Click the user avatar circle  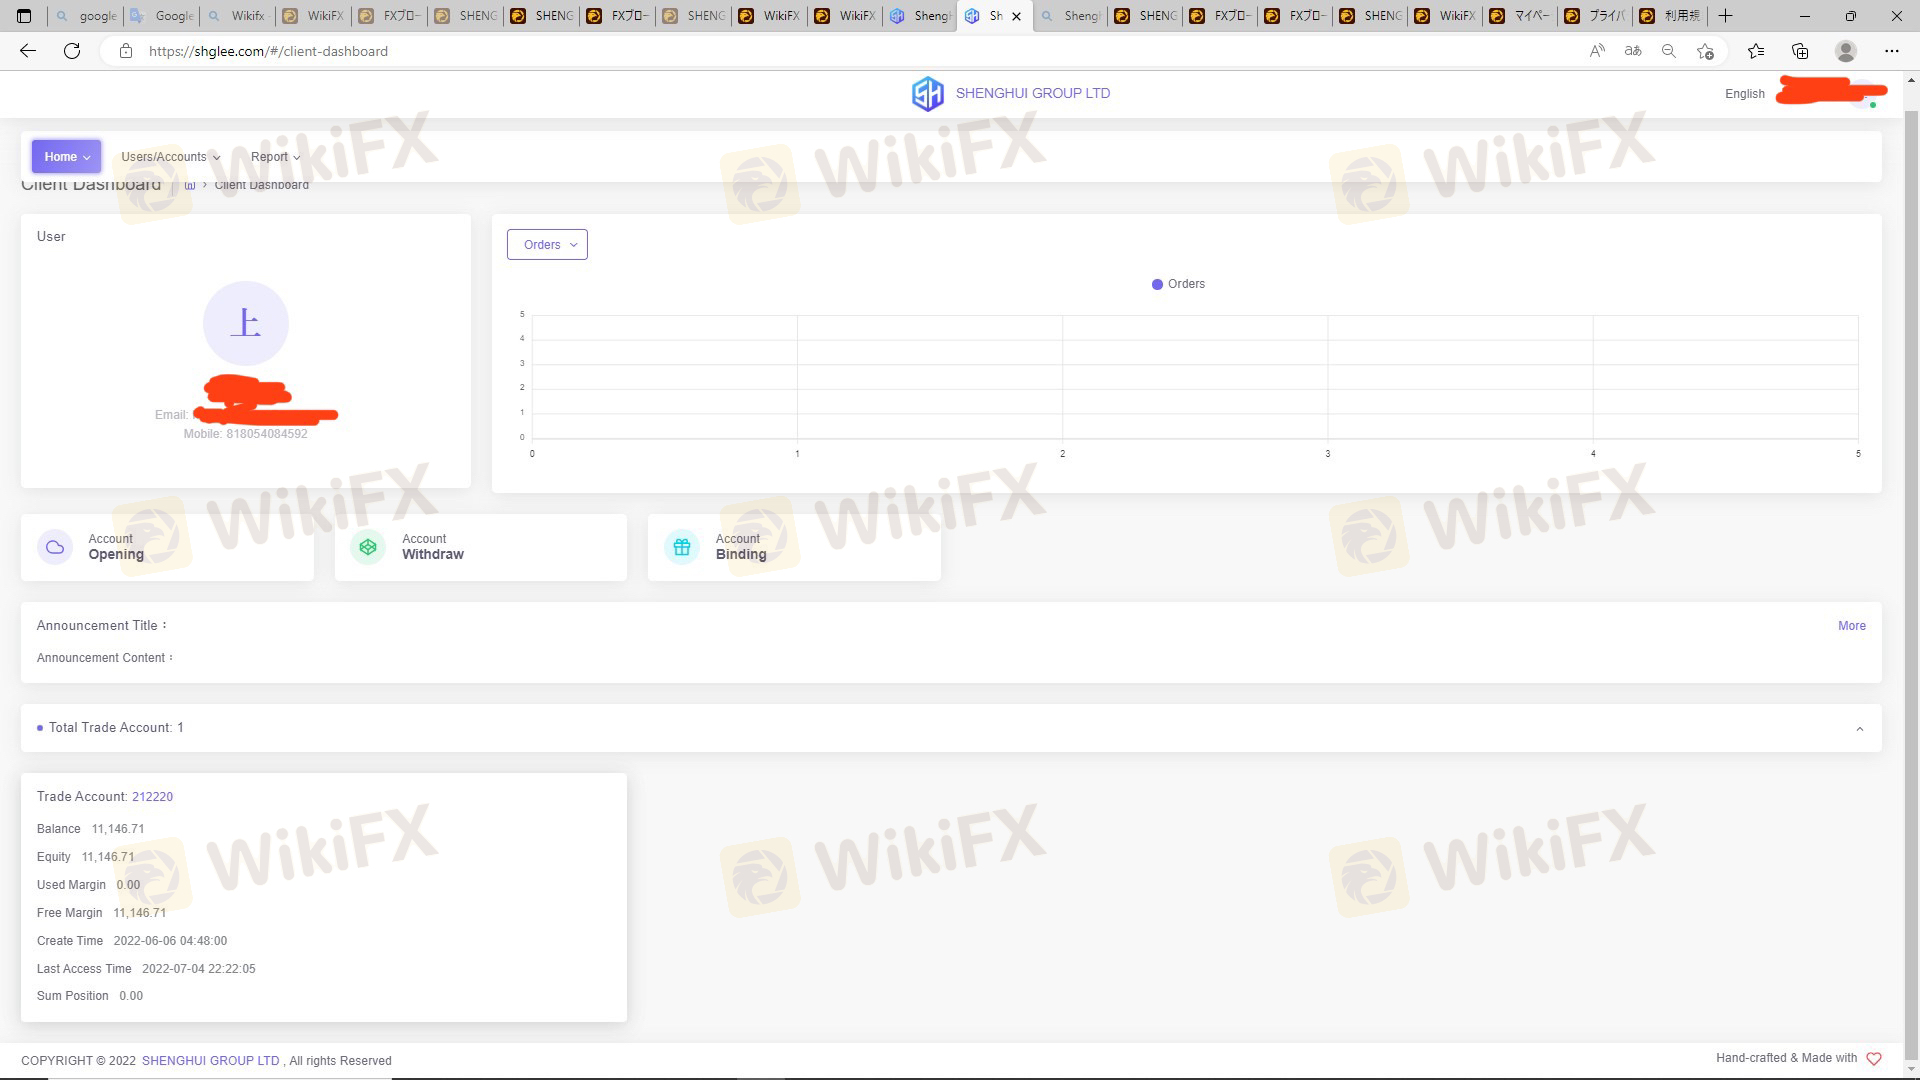tap(246, 323)
